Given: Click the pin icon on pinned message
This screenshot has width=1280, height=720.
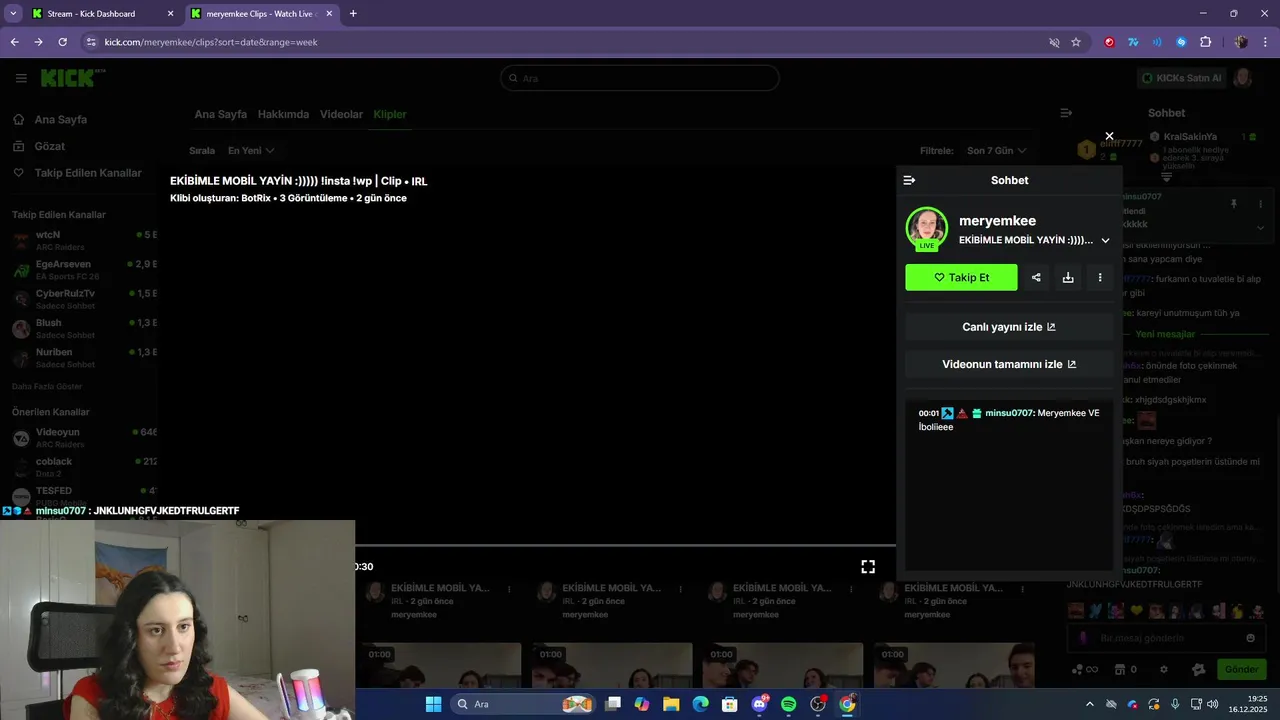Looking at the screenshot, I should point(1234,204).
